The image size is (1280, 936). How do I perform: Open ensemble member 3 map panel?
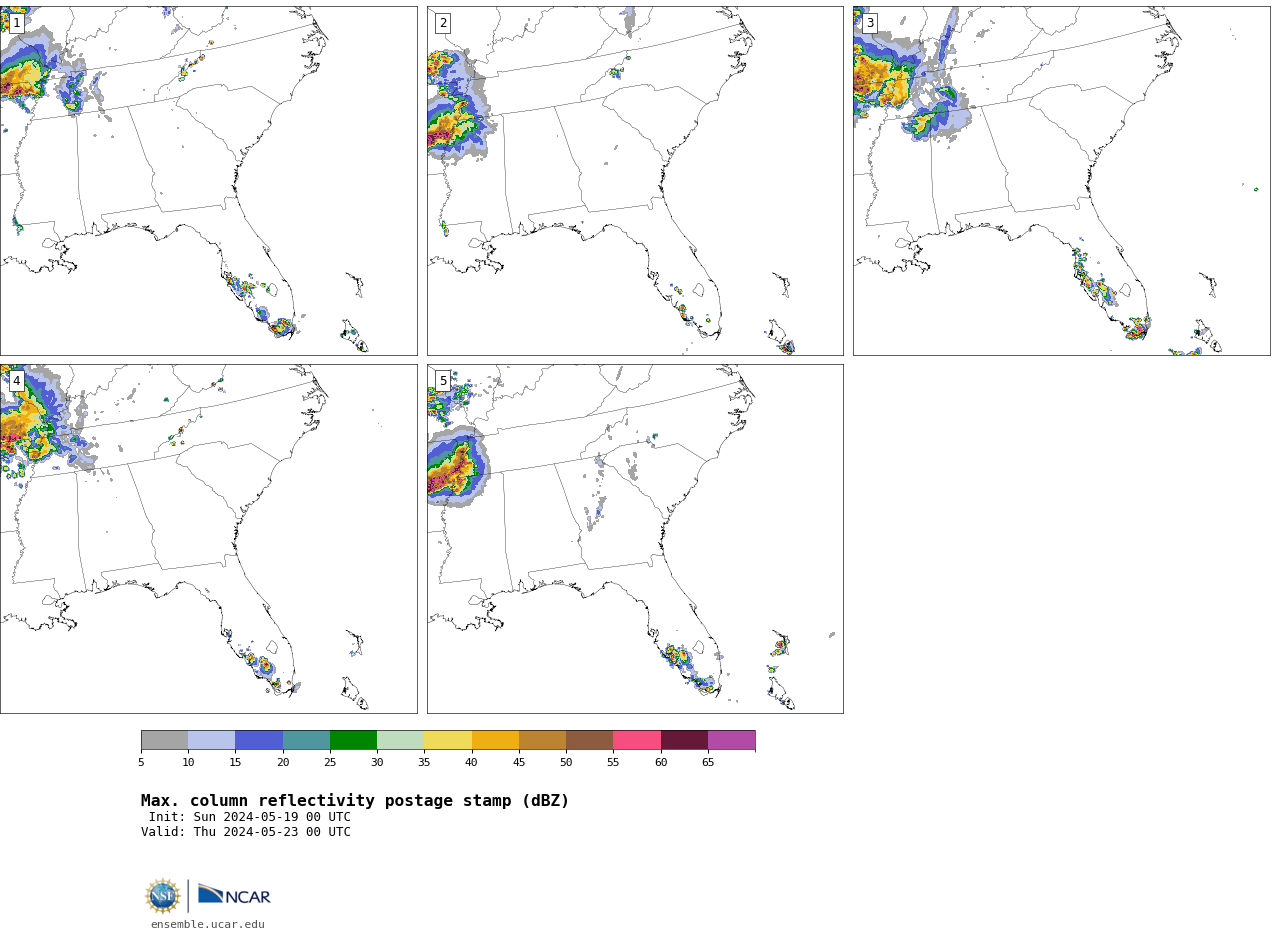click(1061, 180)
